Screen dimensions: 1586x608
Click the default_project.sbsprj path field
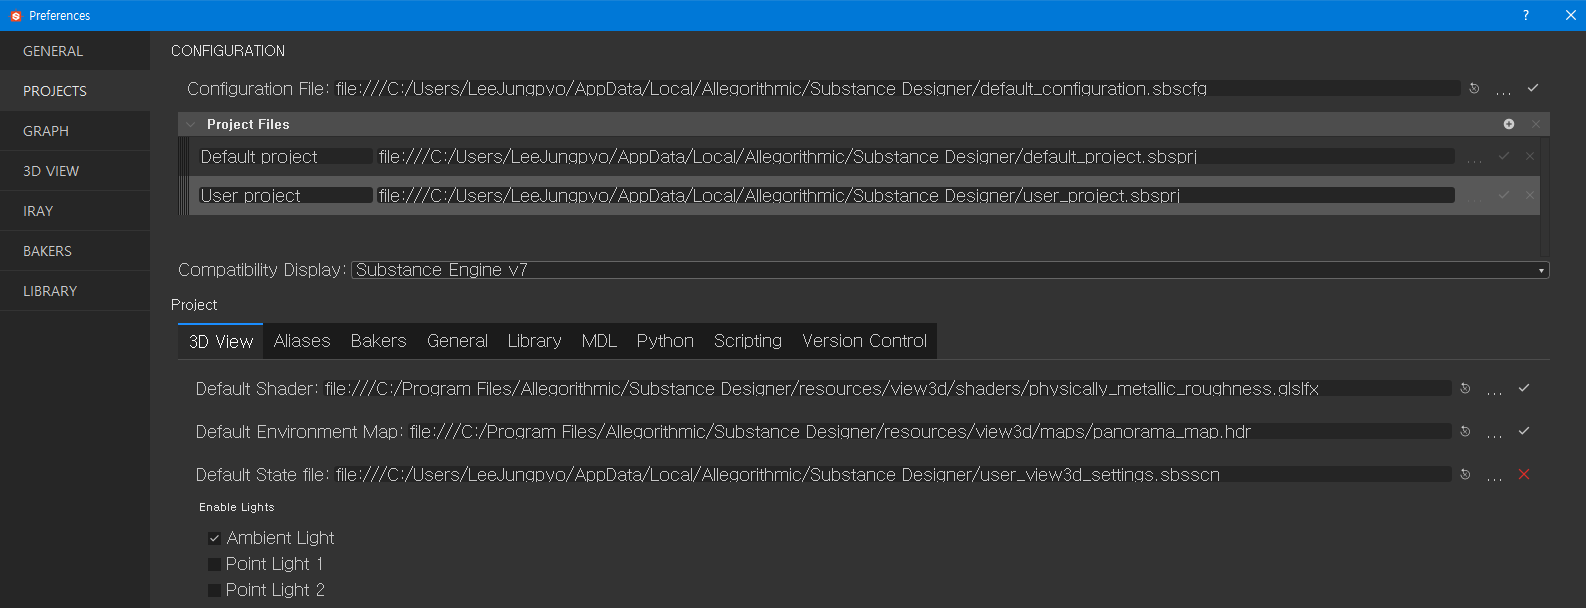(916, 156)
